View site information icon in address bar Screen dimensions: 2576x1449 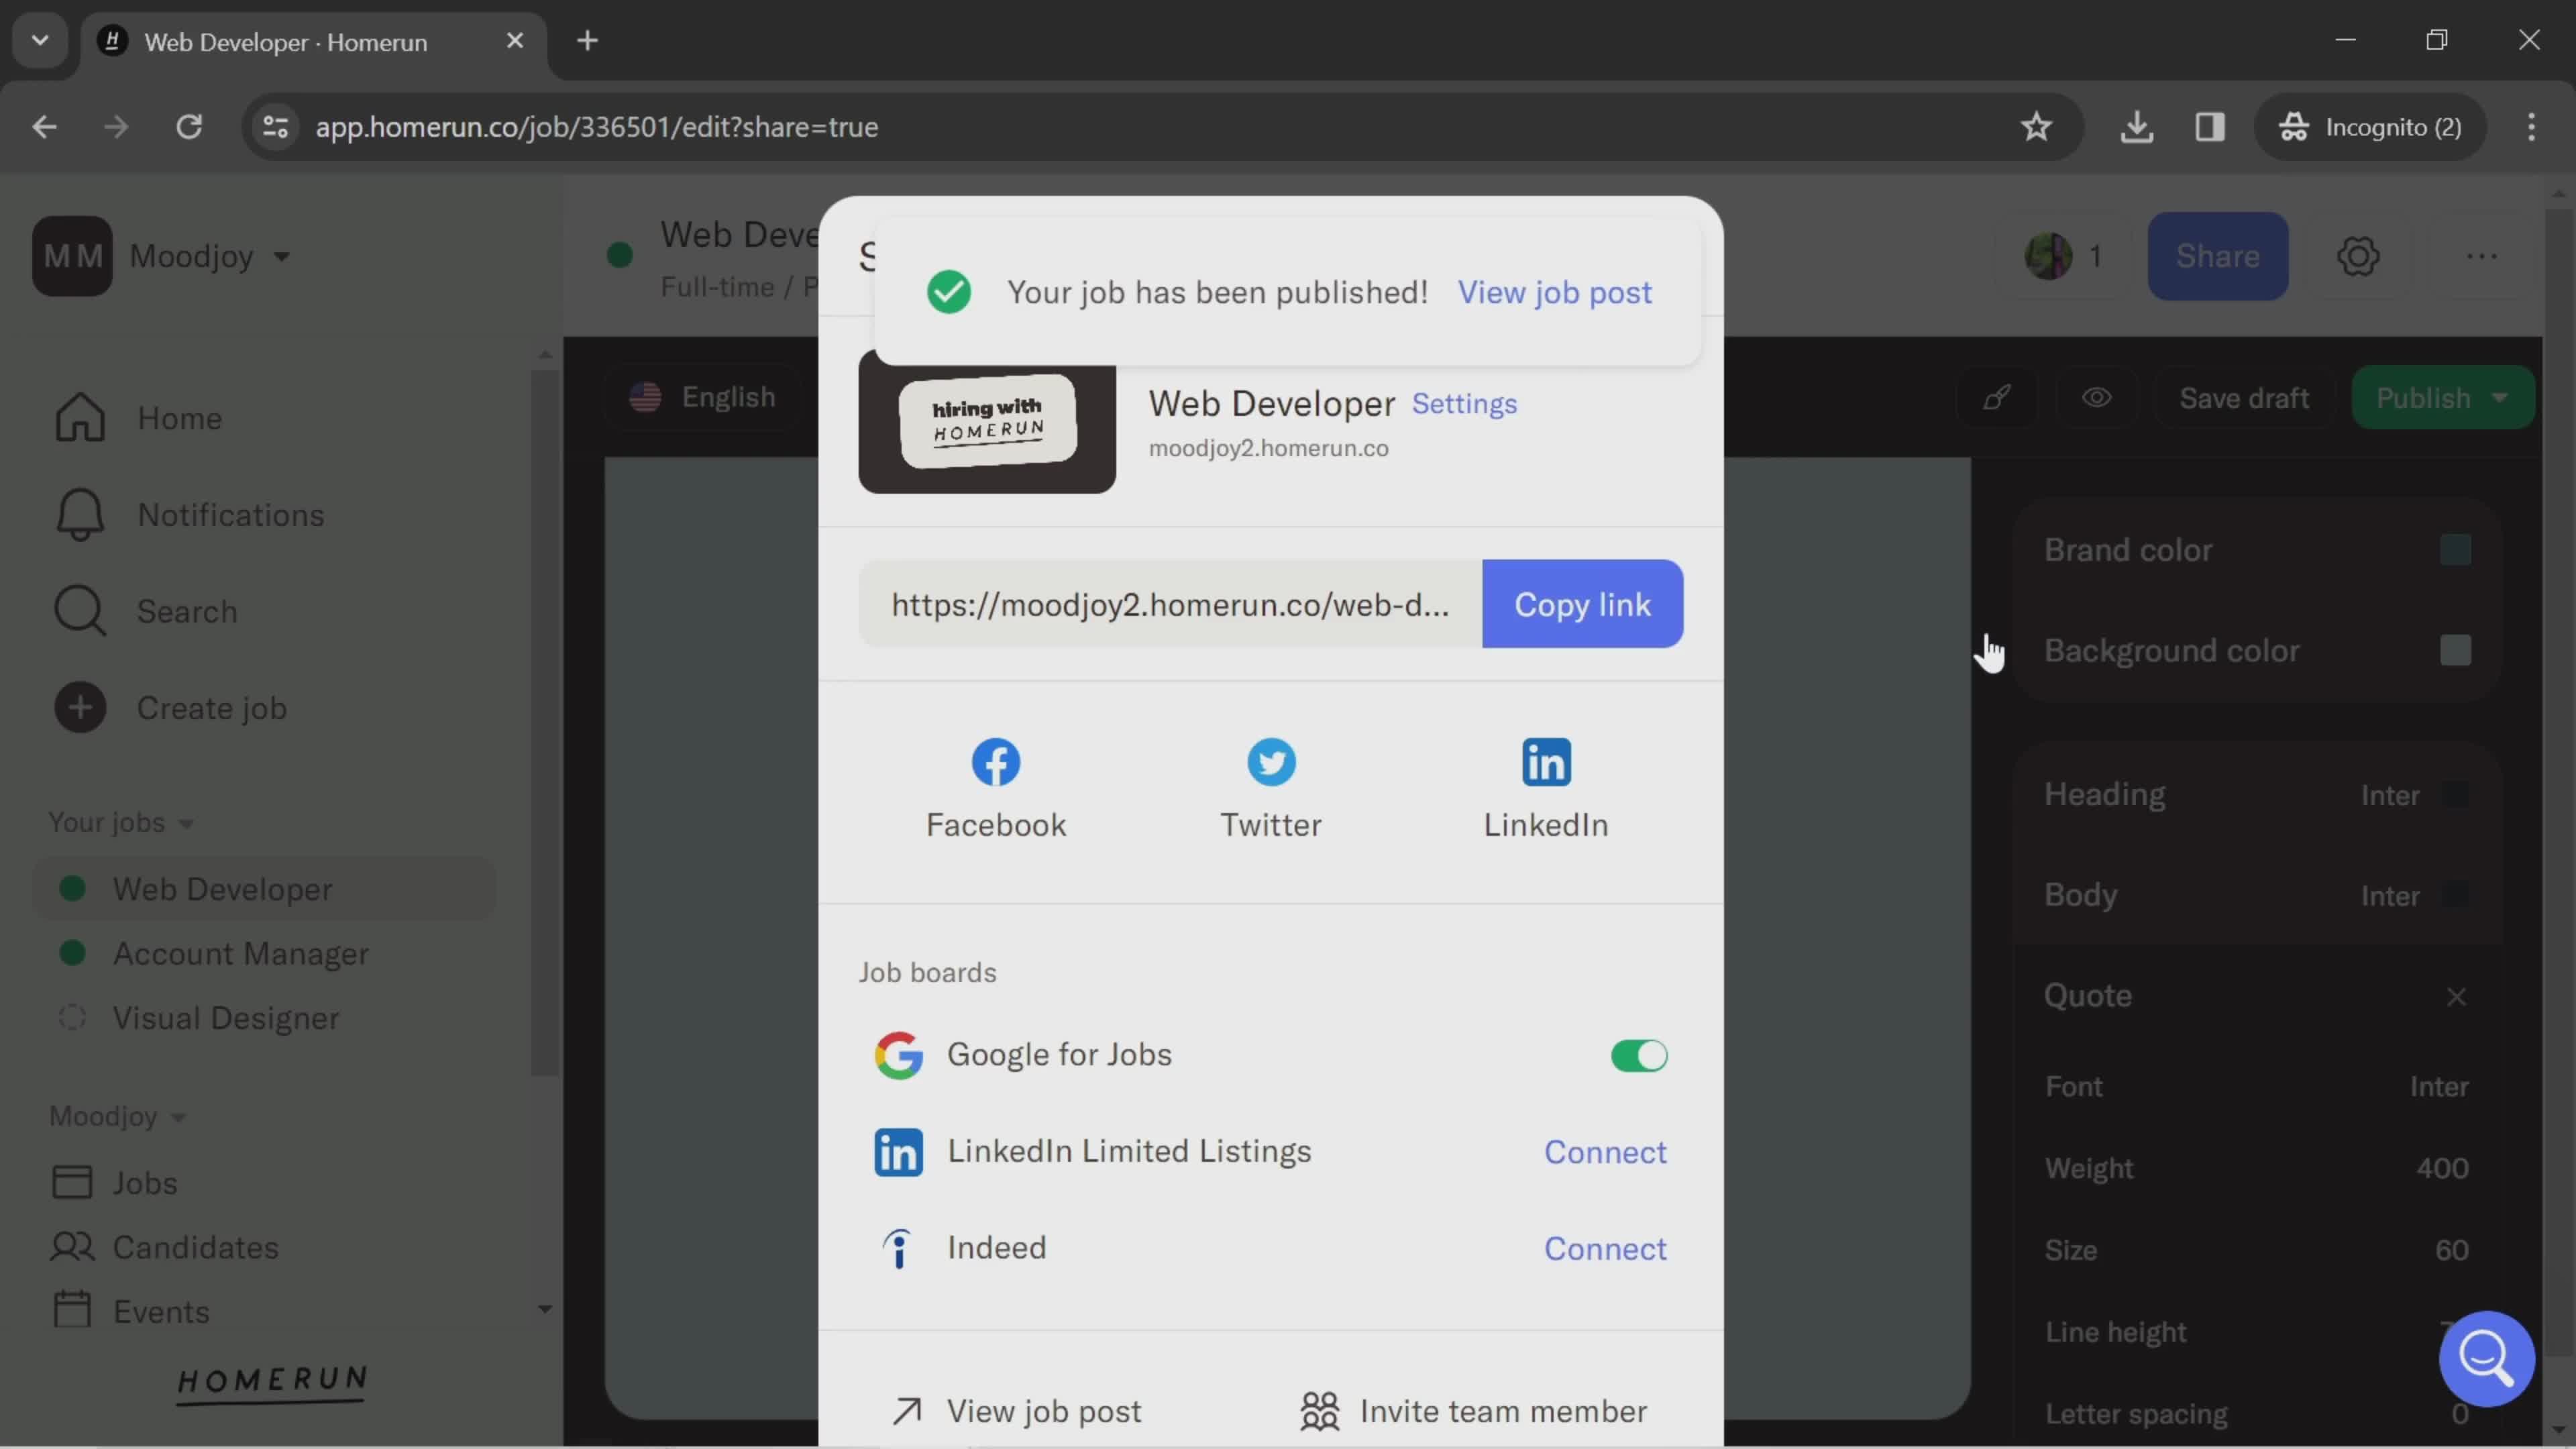pos(275,127)
